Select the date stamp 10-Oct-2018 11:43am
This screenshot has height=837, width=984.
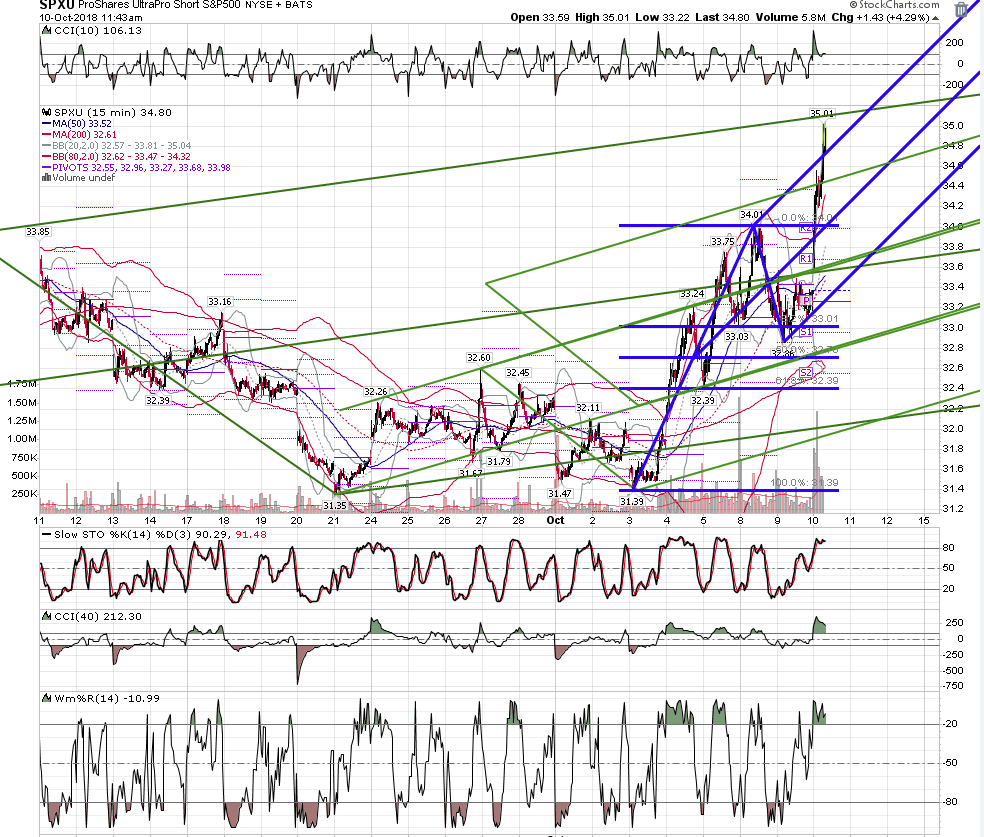click(x=91, y=18)
